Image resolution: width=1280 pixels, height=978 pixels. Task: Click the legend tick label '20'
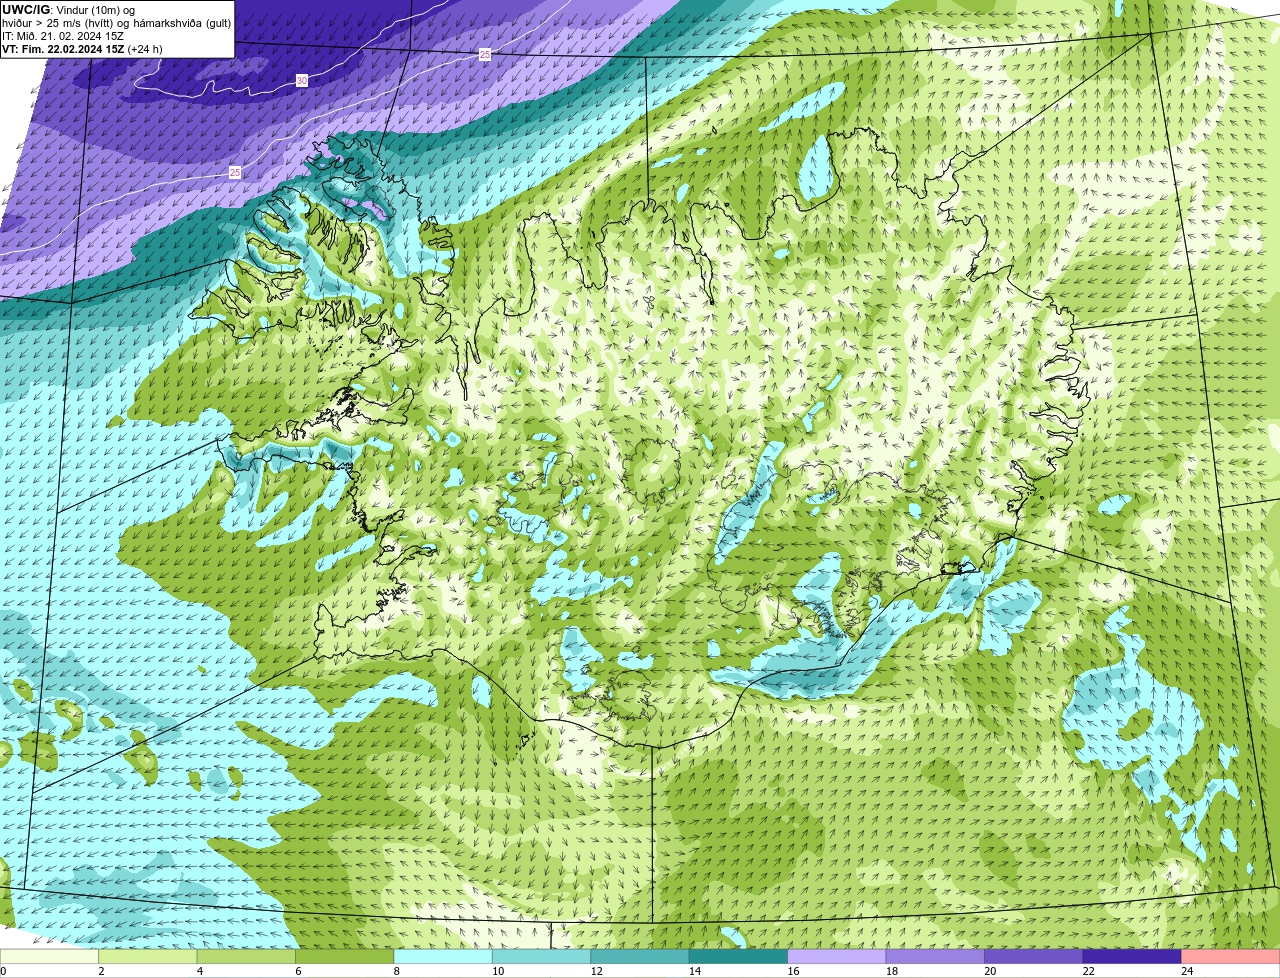point(990,971)
